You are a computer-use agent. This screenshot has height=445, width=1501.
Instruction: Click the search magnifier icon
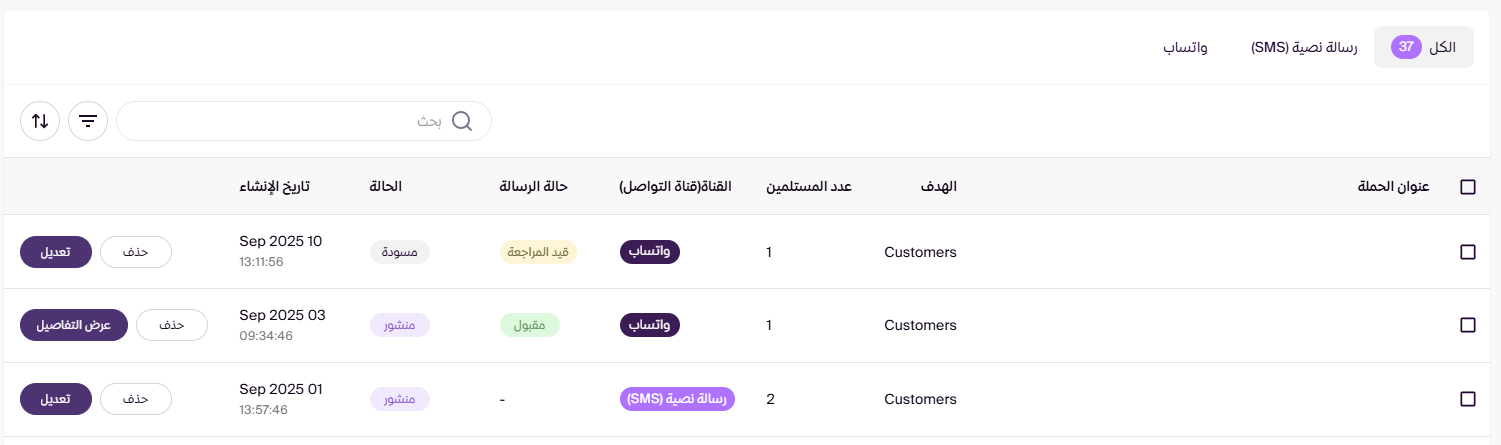(x=462, y=121)
